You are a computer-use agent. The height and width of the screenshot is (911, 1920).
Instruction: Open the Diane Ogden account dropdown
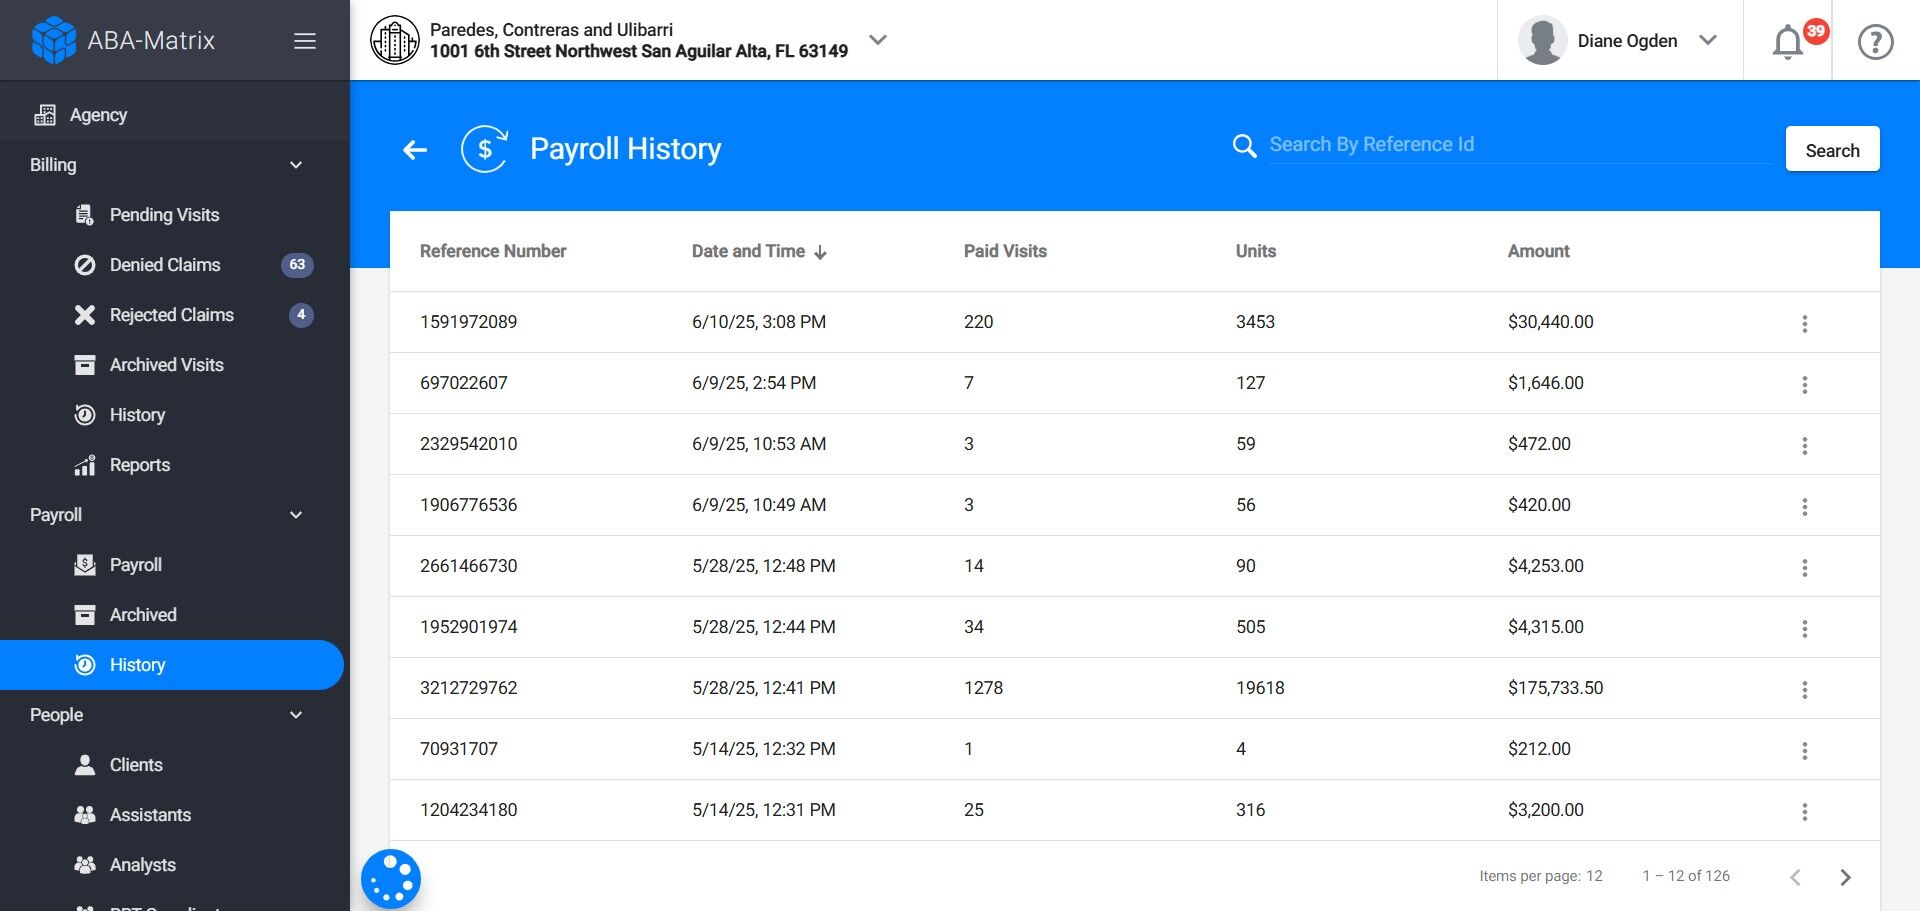(1711, 40)
